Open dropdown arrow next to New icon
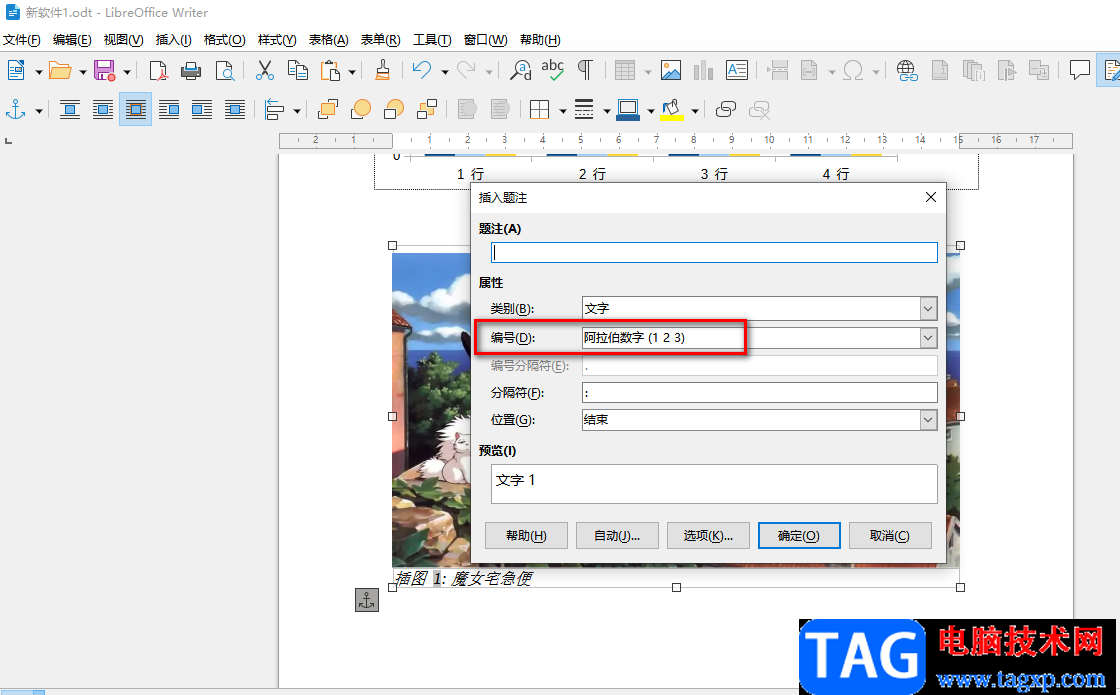 tap(39, 72)
